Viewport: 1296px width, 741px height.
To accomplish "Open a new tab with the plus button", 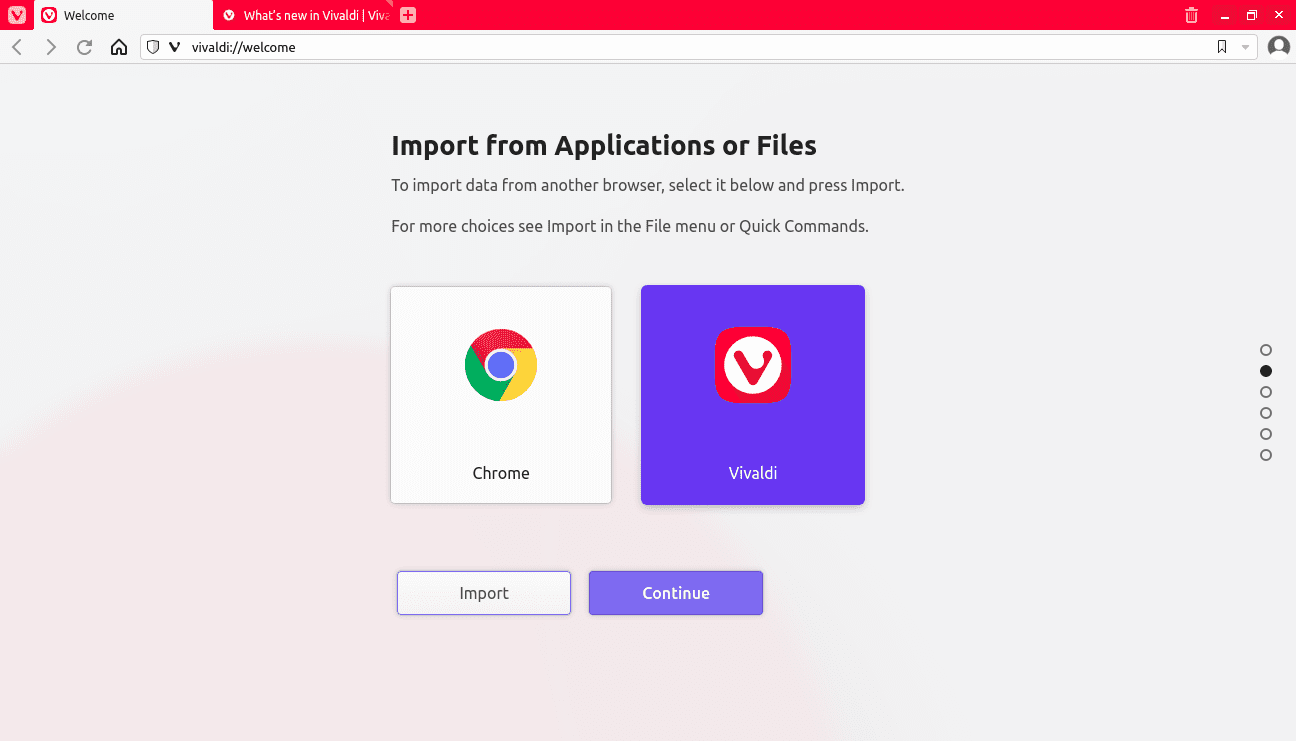I will click(408, 15).
